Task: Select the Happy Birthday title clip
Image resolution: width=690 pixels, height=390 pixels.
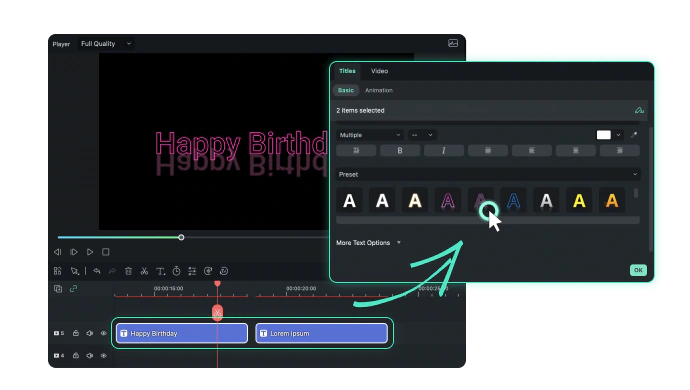Action: [182, 333]
